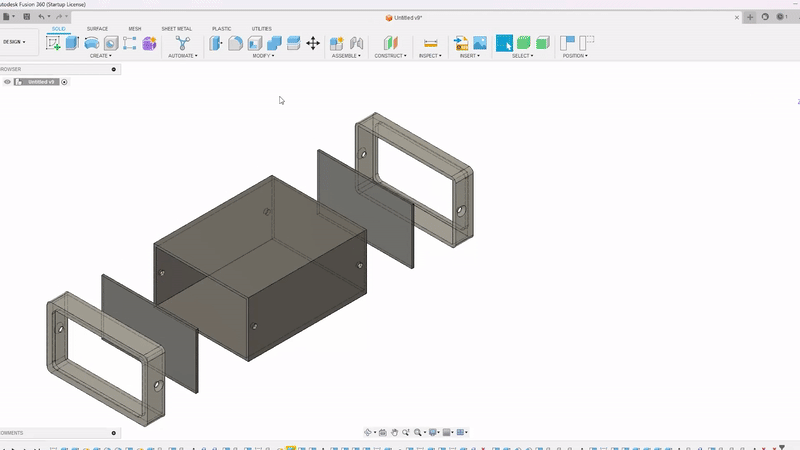Pick the Revolve tool
The image size is (800, 450).
click(x=91, y=43)
